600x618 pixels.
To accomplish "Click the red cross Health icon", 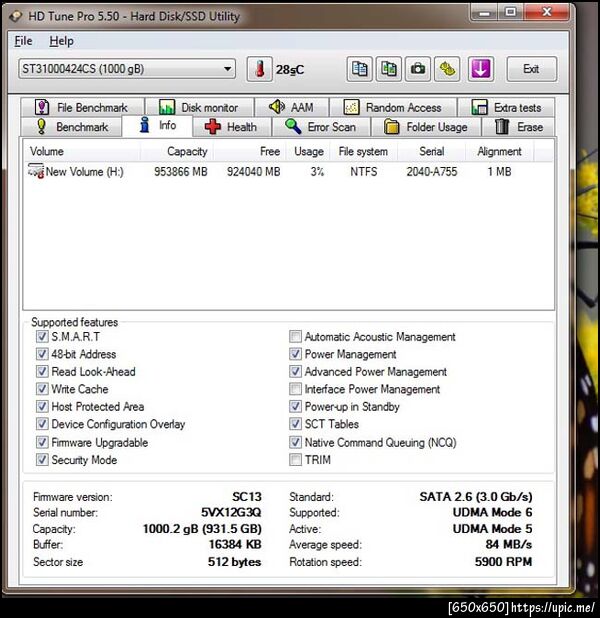I will pyautogui.click(x=213, y=127).
